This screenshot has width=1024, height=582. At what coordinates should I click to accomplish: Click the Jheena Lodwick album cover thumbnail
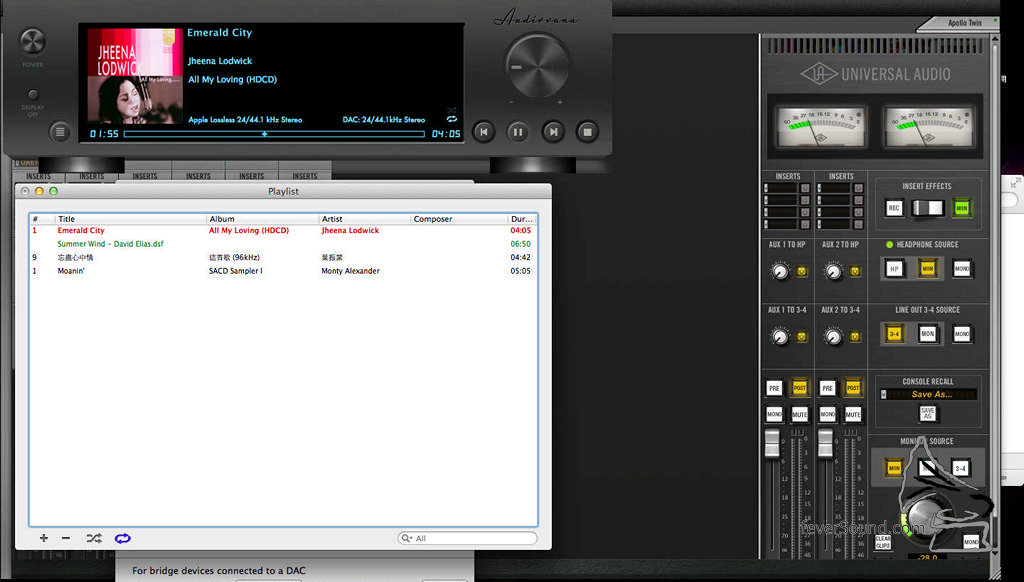click(x=135, y=76)
